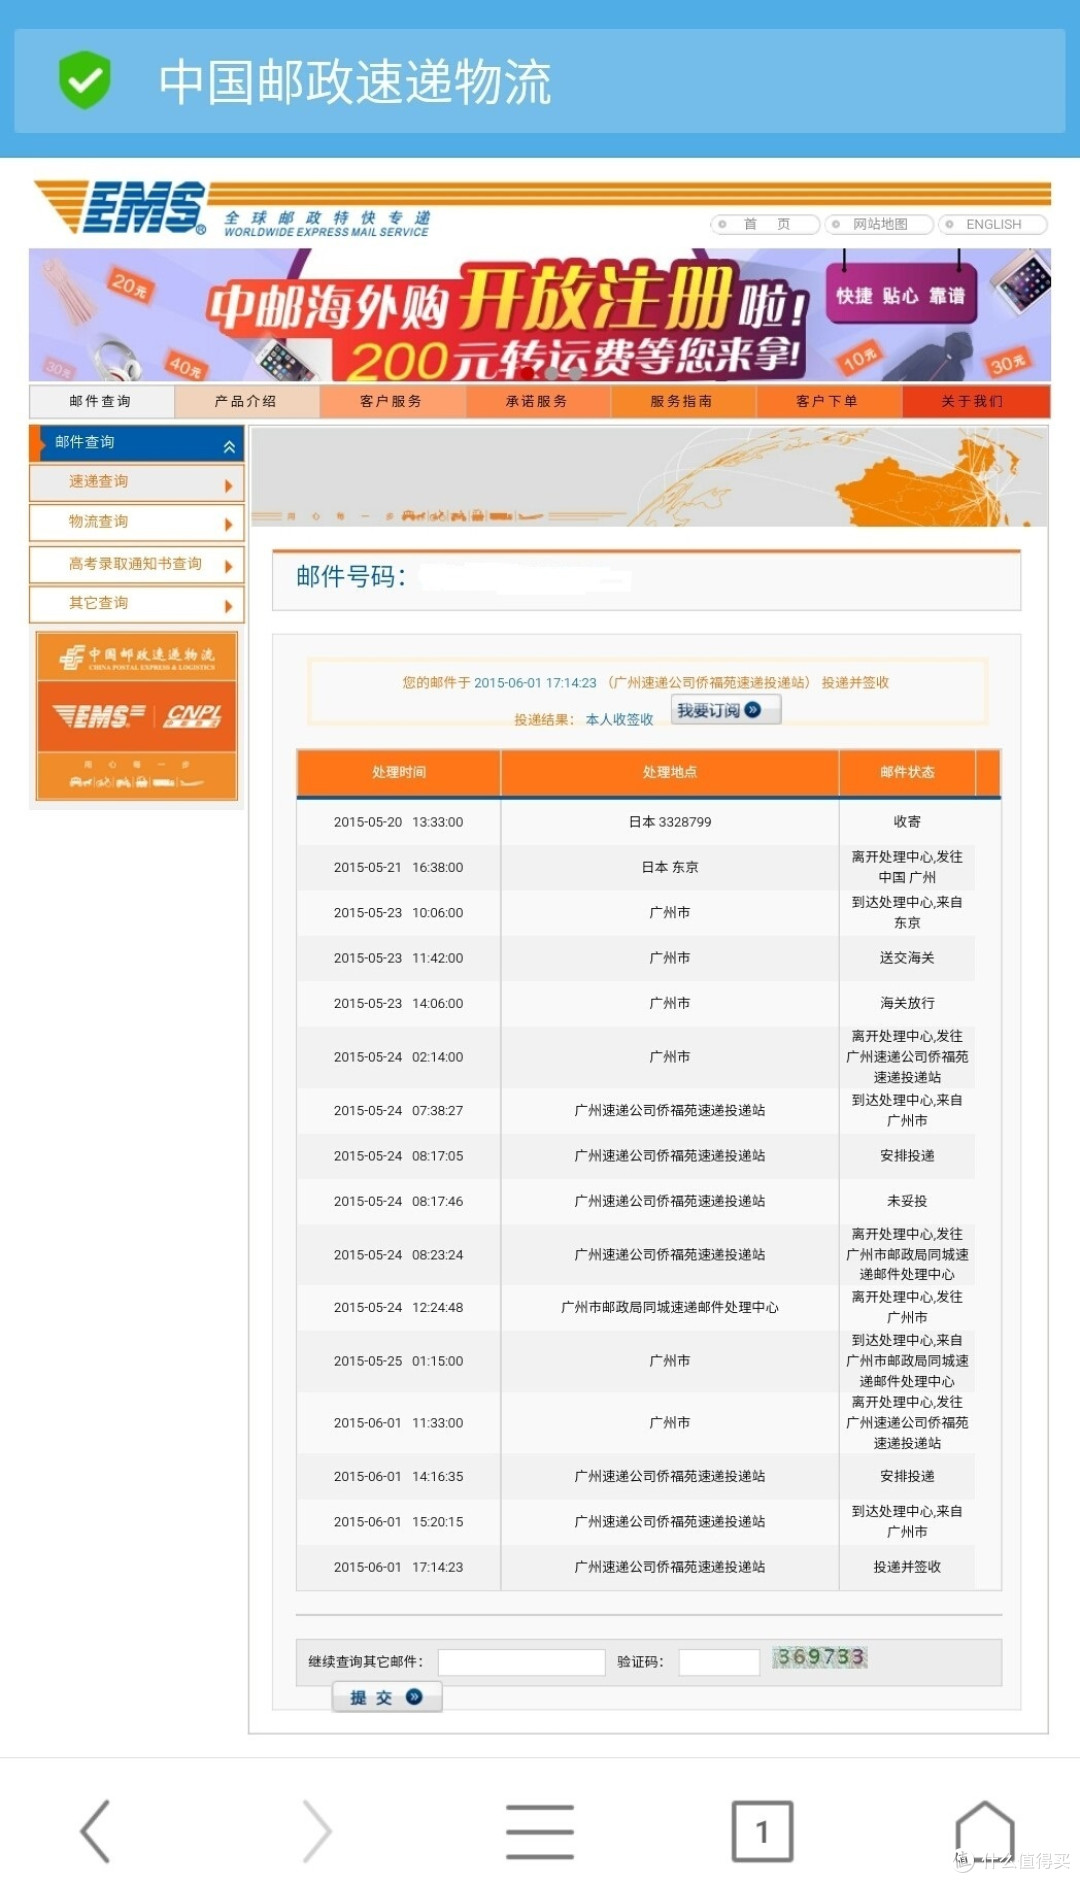This screenshot has height=1883, width=1080.
Task: Tap the browser forward arrow
Action: (317, 1831)
